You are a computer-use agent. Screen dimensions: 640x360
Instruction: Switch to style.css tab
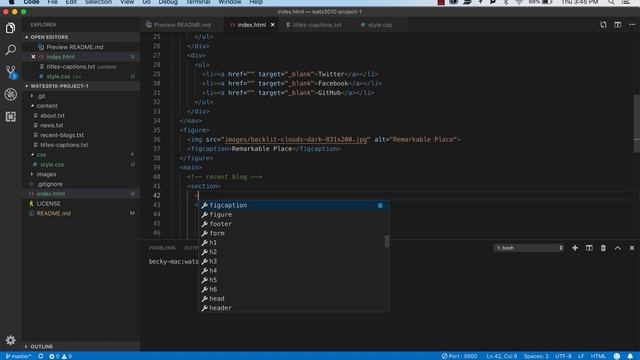(x=380, y=25)
